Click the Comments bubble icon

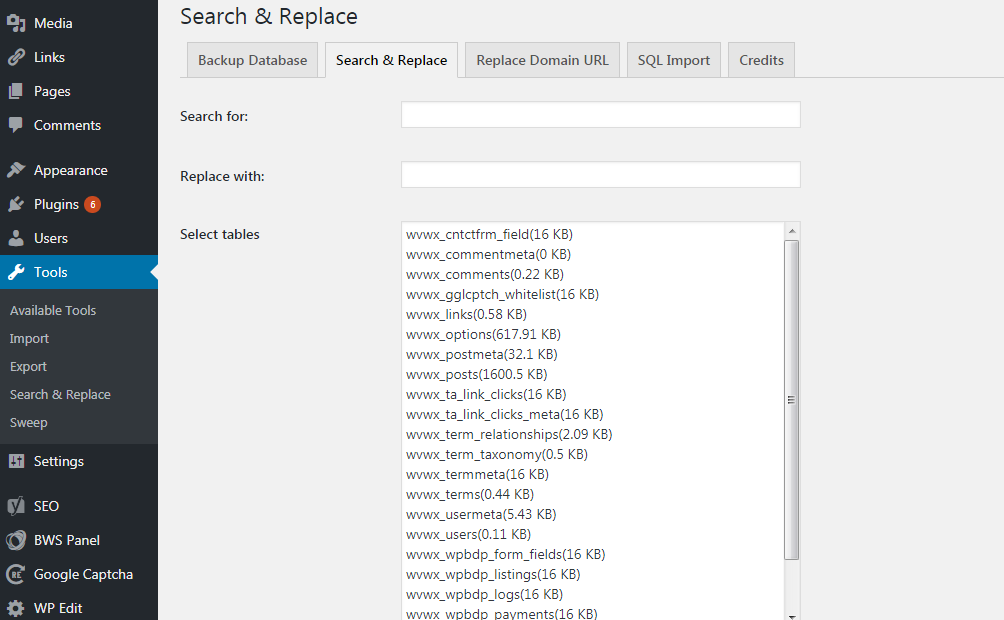click(16, 125)
